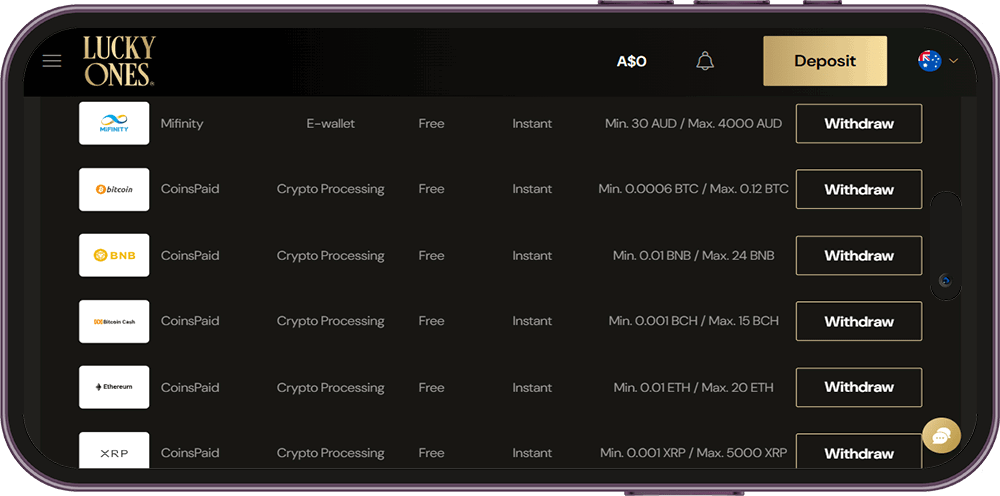The image size is (1000, 496).
Task: Open the hamburger menu
Action: click(x=52, y=61)
